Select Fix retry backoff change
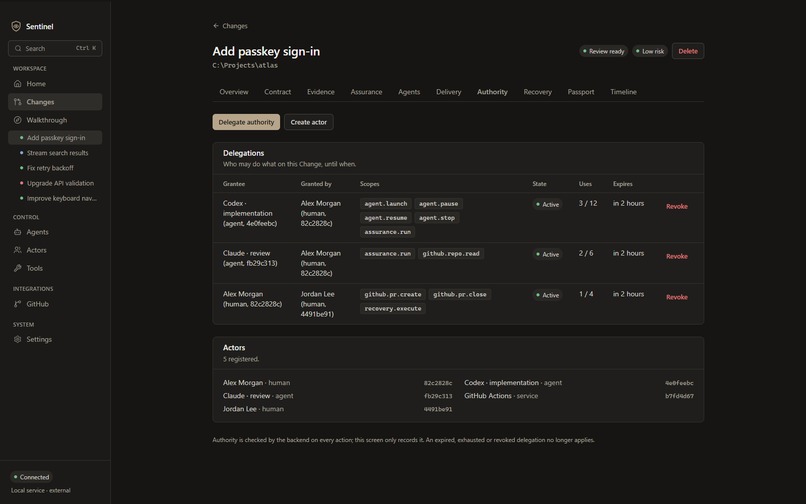 (x=55, y=168)
